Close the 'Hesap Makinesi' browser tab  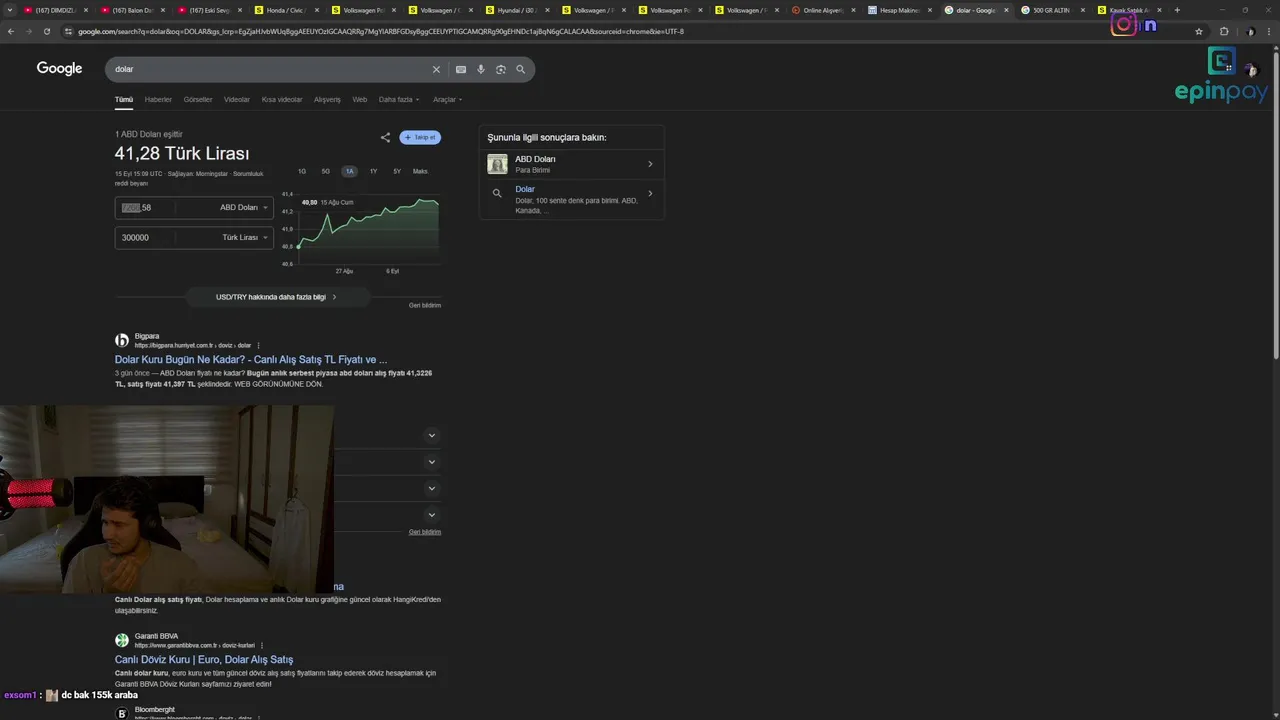pos(930,10)
